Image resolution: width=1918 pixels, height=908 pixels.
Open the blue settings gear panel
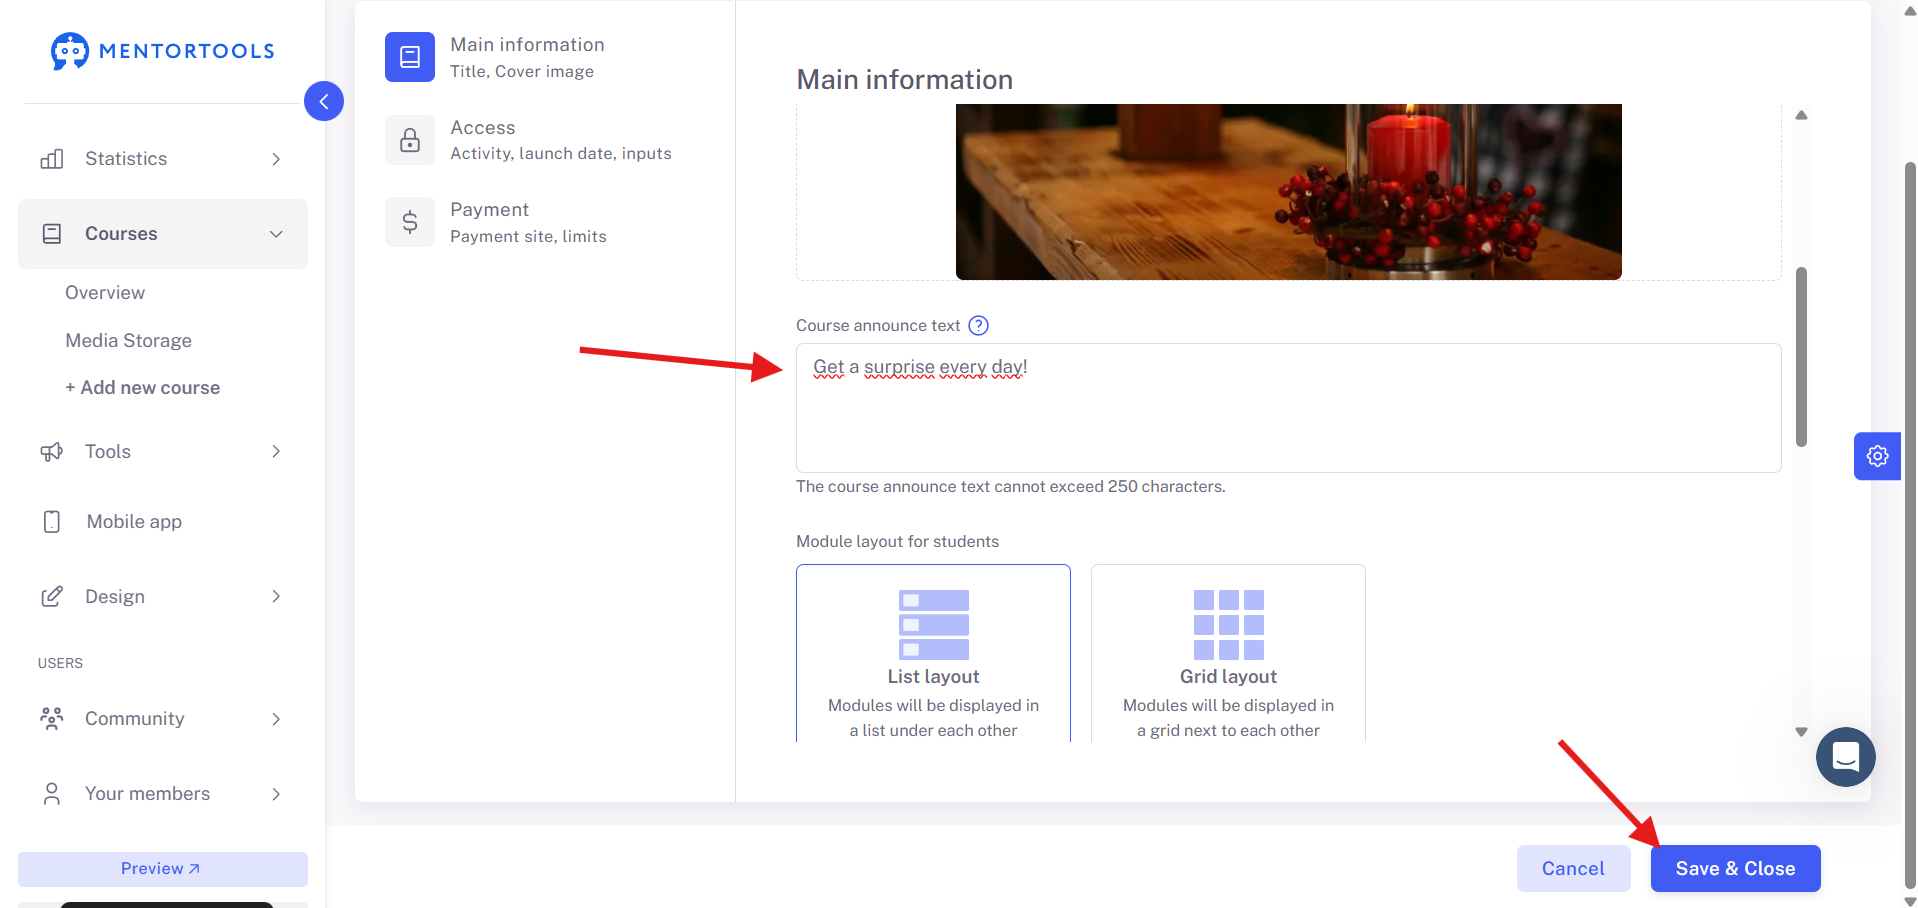(1877, 456)
